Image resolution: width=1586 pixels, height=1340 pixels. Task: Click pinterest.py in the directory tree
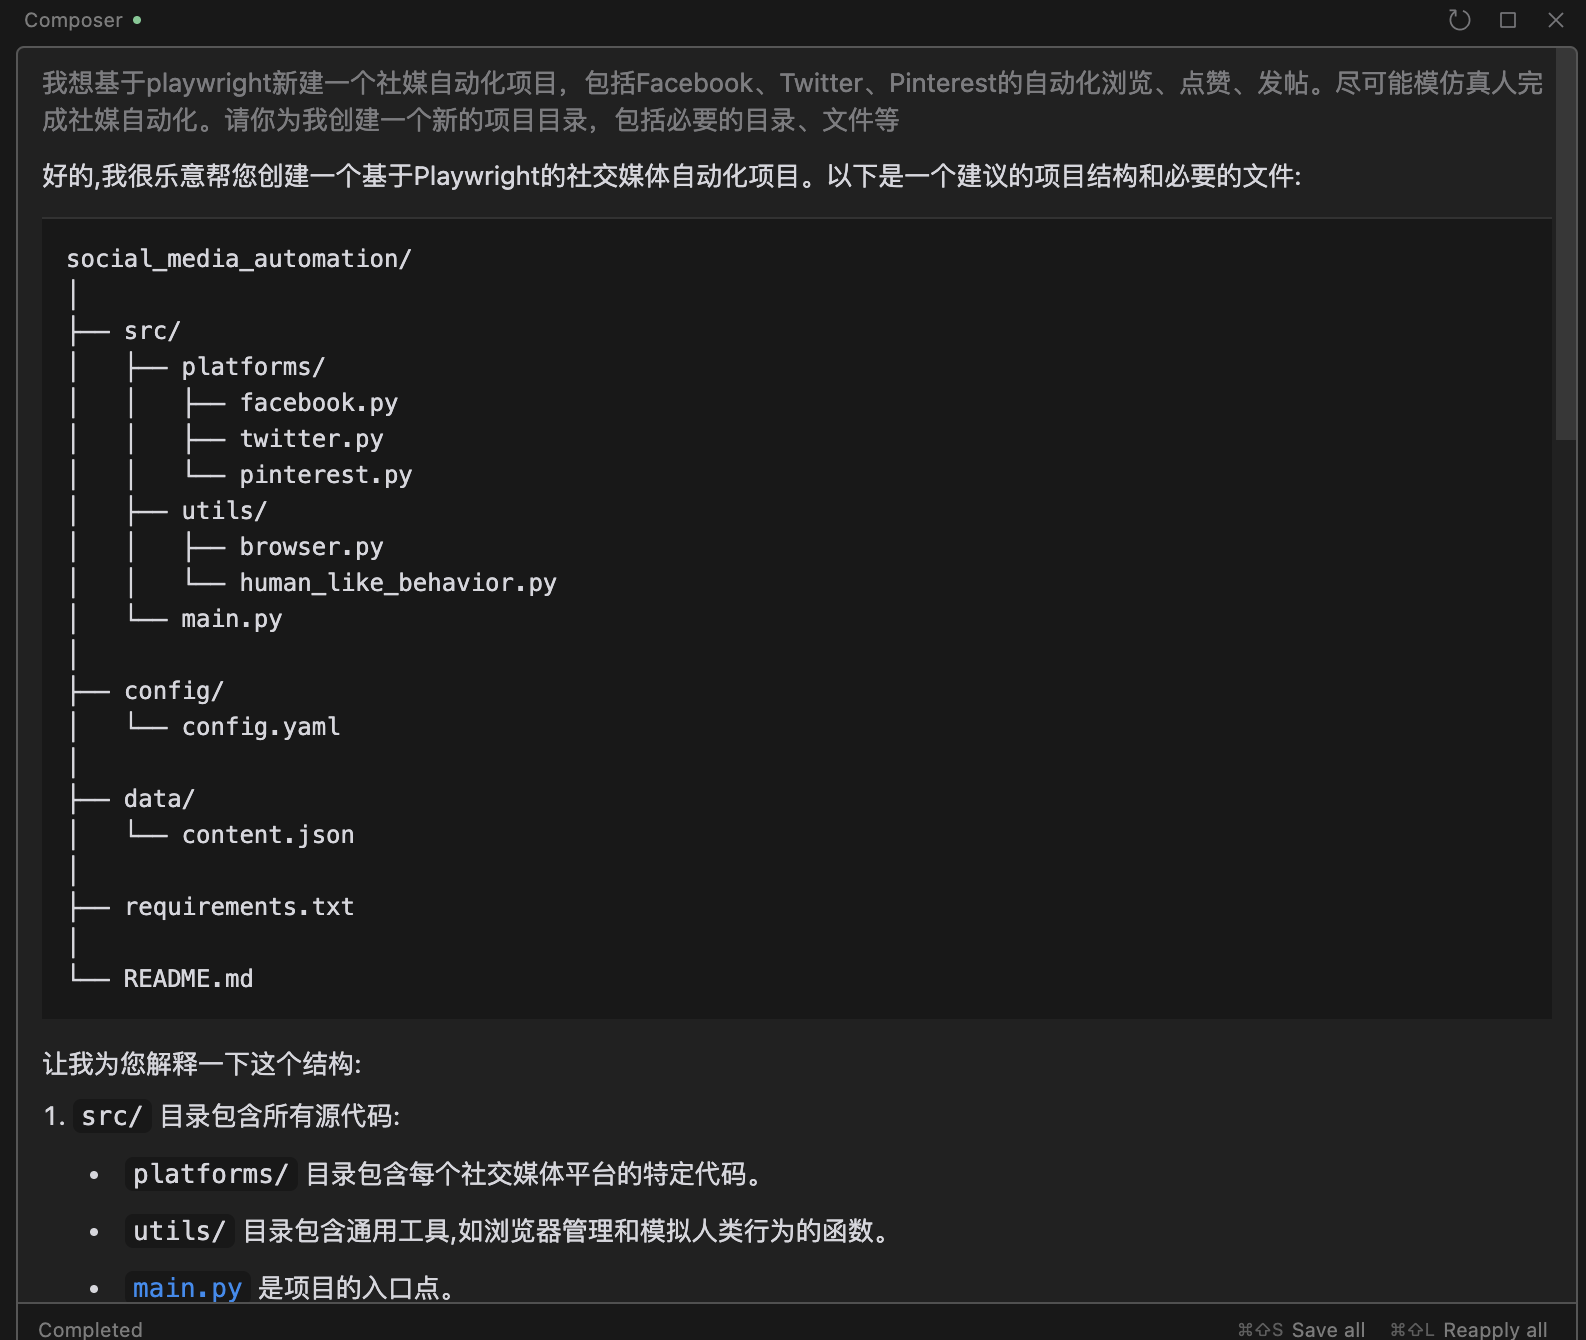click(x=325, y=475)
